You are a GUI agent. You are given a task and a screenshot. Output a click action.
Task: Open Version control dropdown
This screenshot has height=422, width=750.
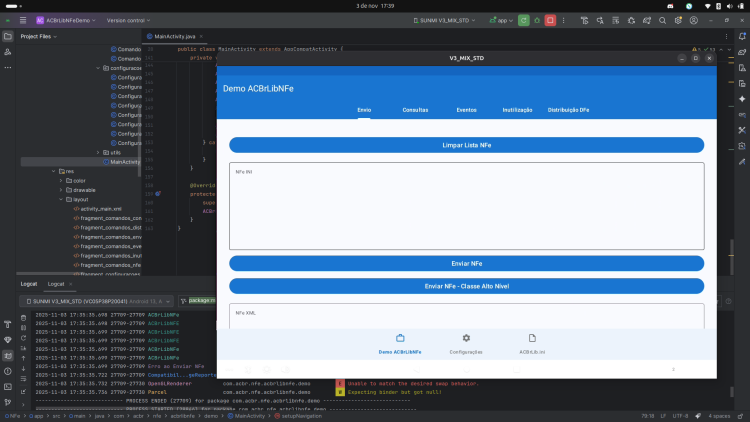[128, 21]
